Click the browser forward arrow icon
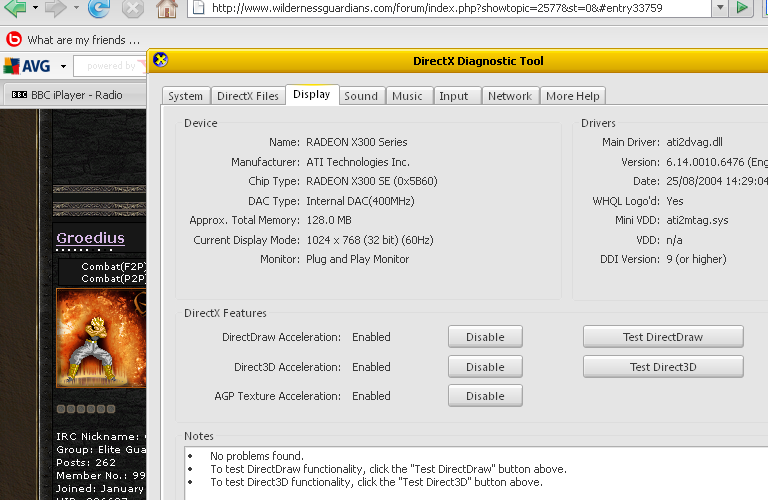 coord(55,8)
